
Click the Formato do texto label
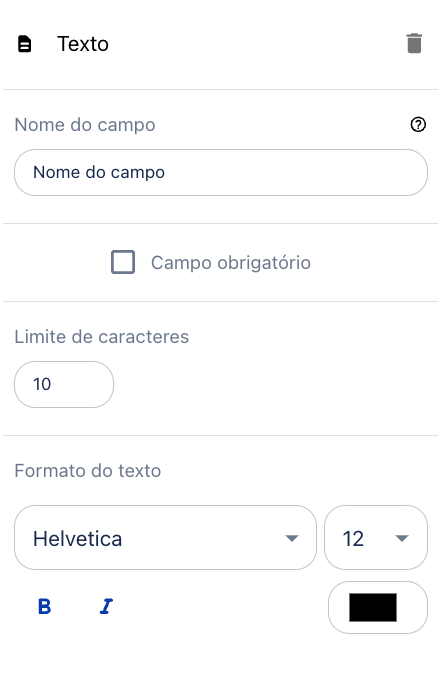[88, 471]
